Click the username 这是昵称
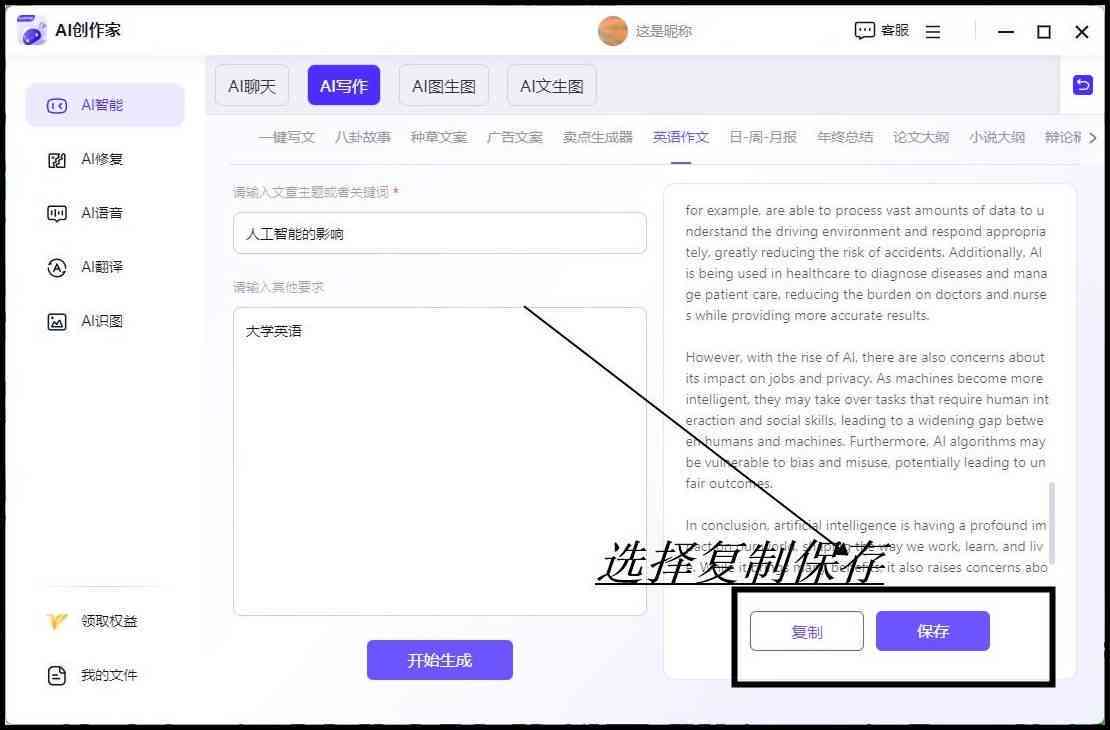The height and width of the screenshot is (730, 1110). [663, 31]
